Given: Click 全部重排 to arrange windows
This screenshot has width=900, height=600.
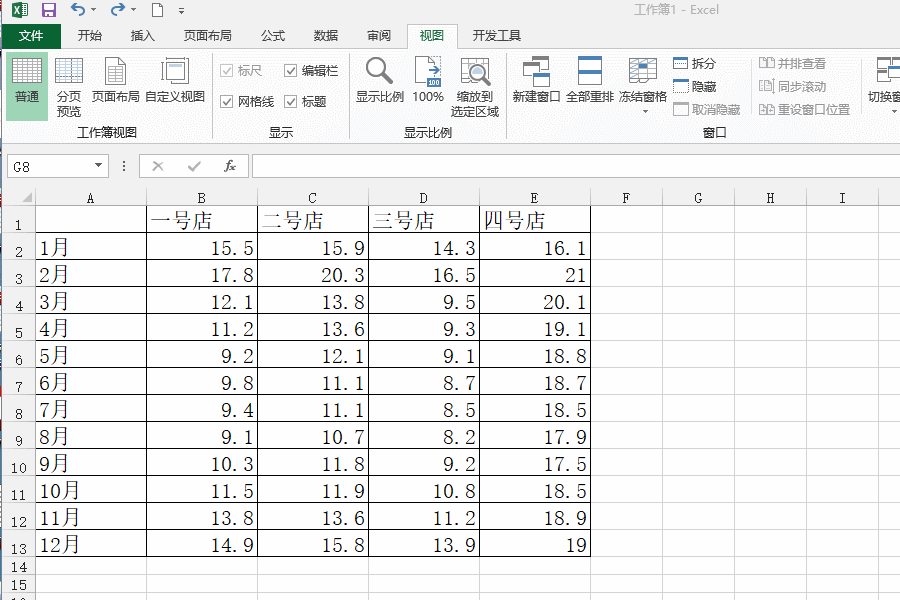Looking at the screenshot, I should [589, 80].
